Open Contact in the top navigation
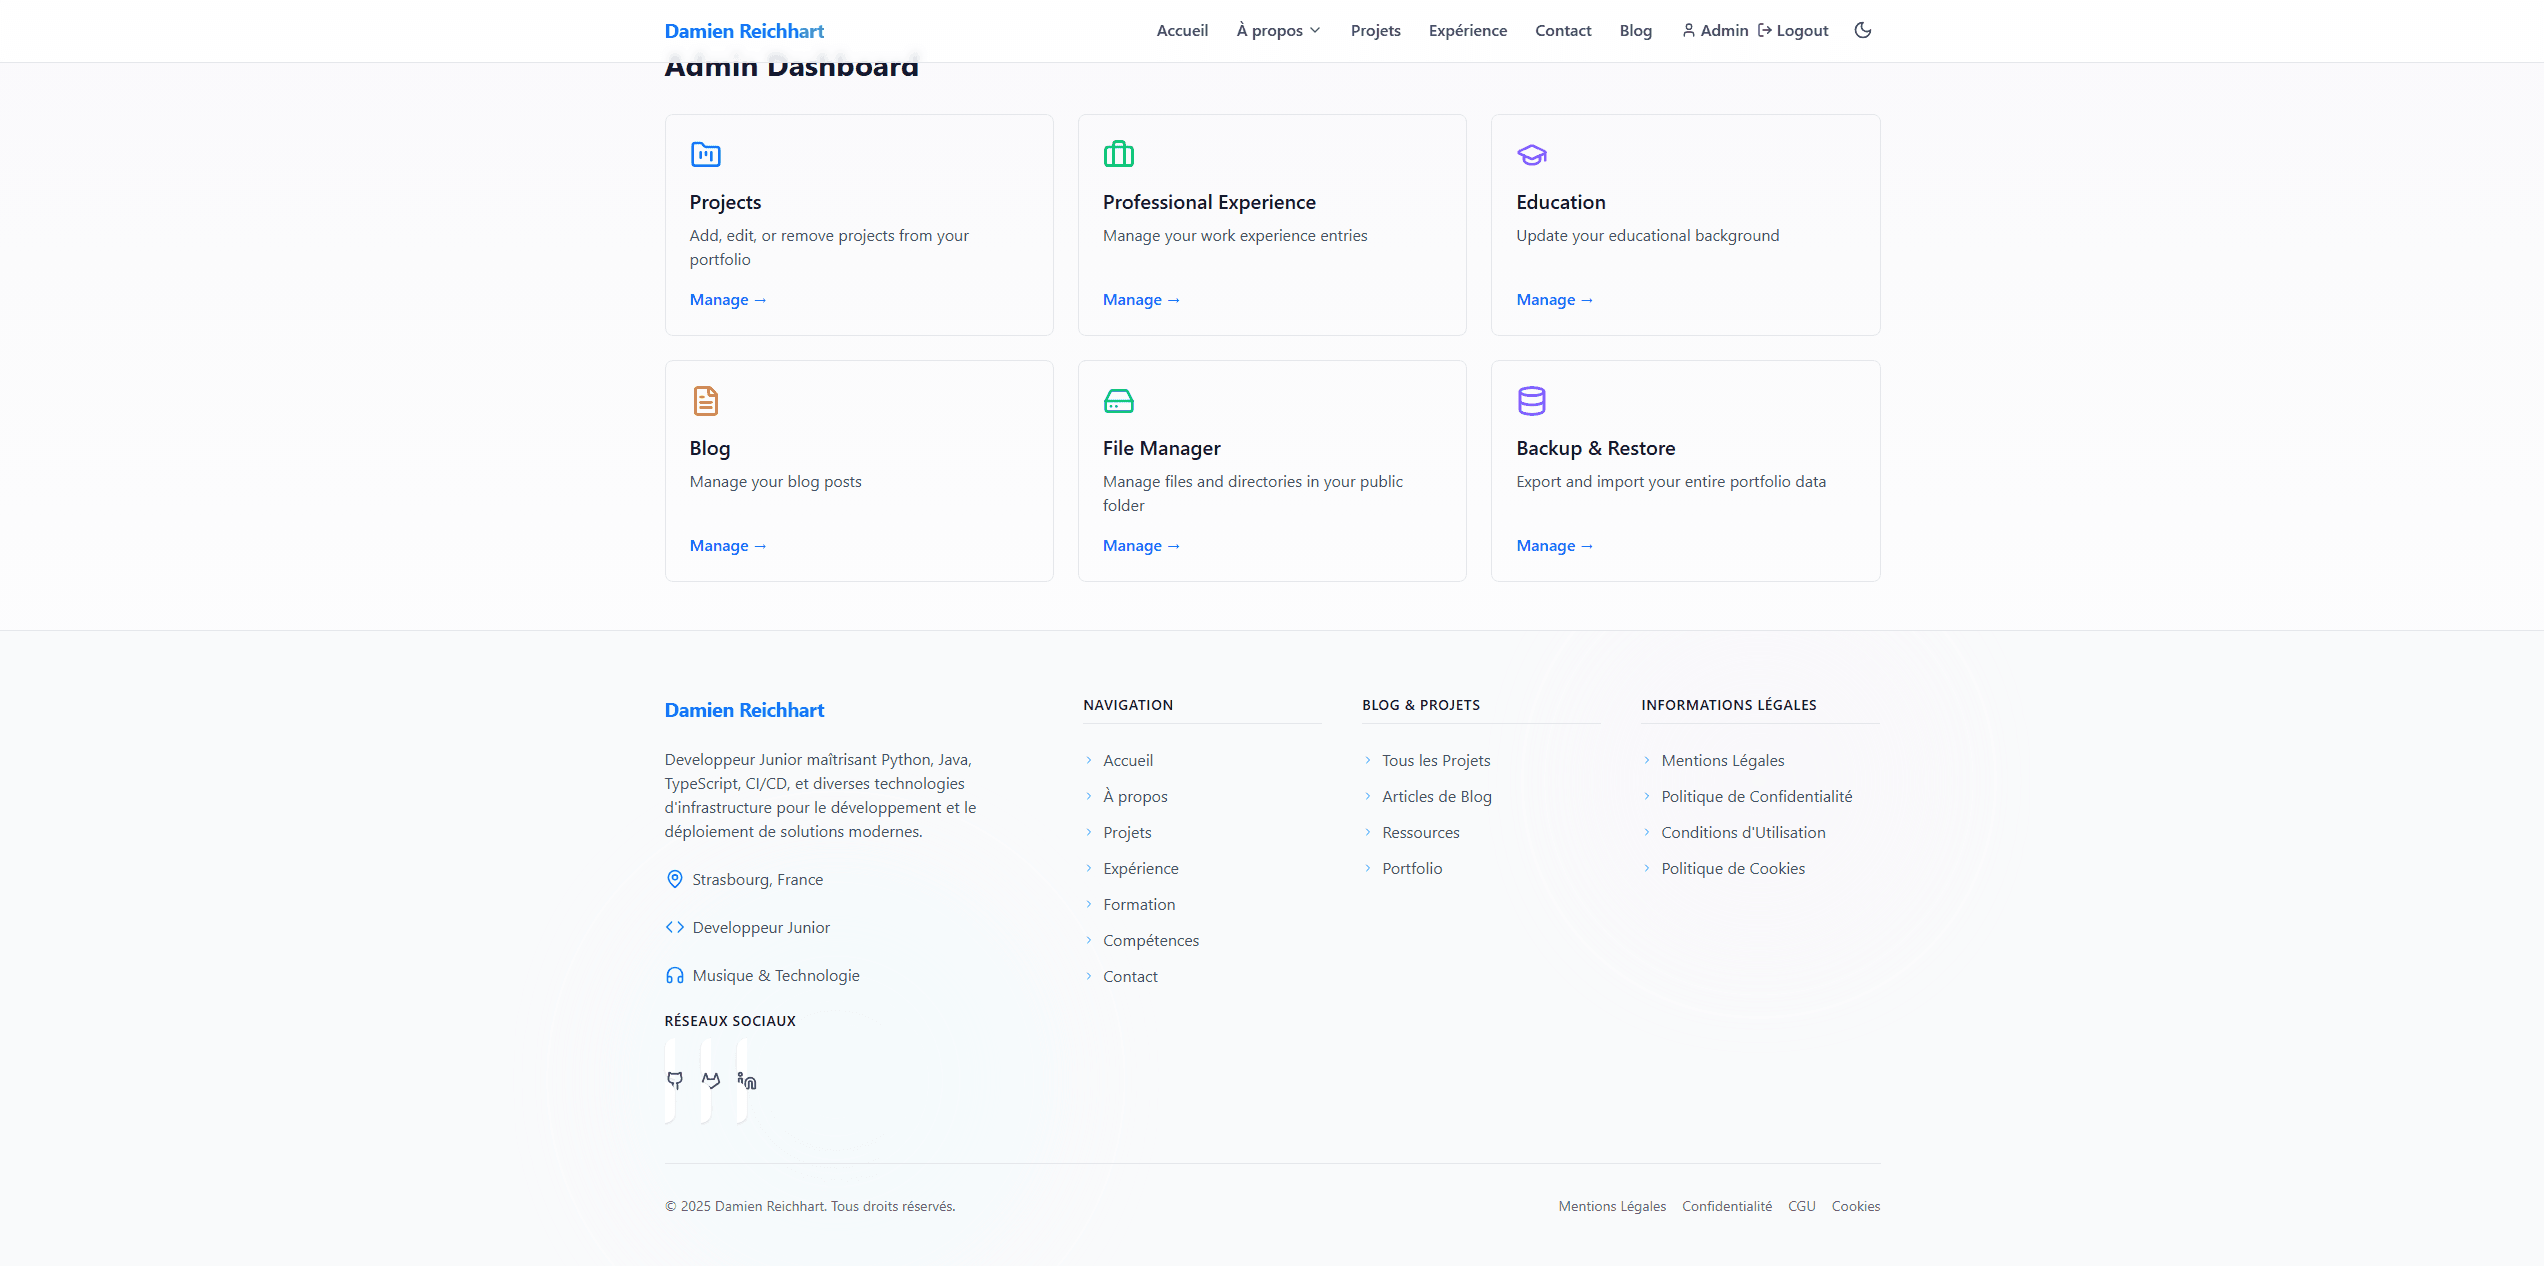Viewport: 2544px width, 1266px height. coord(1563,30)
